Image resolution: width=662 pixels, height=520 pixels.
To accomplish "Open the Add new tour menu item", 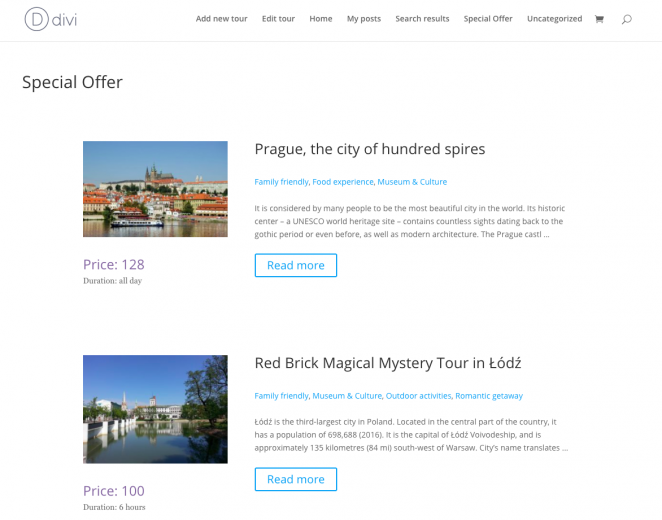I will tap(221, 19).
